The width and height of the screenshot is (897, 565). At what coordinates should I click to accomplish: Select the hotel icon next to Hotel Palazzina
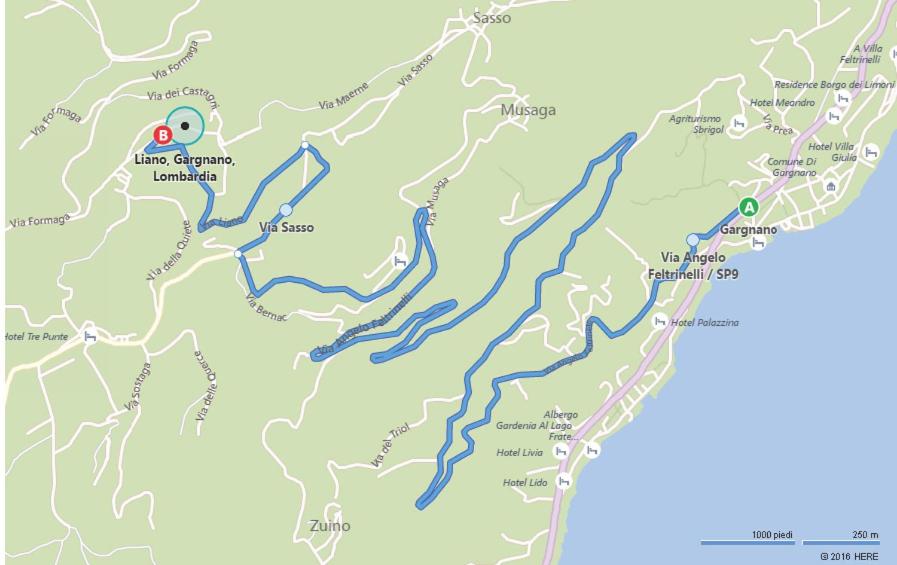coord(660,322)
